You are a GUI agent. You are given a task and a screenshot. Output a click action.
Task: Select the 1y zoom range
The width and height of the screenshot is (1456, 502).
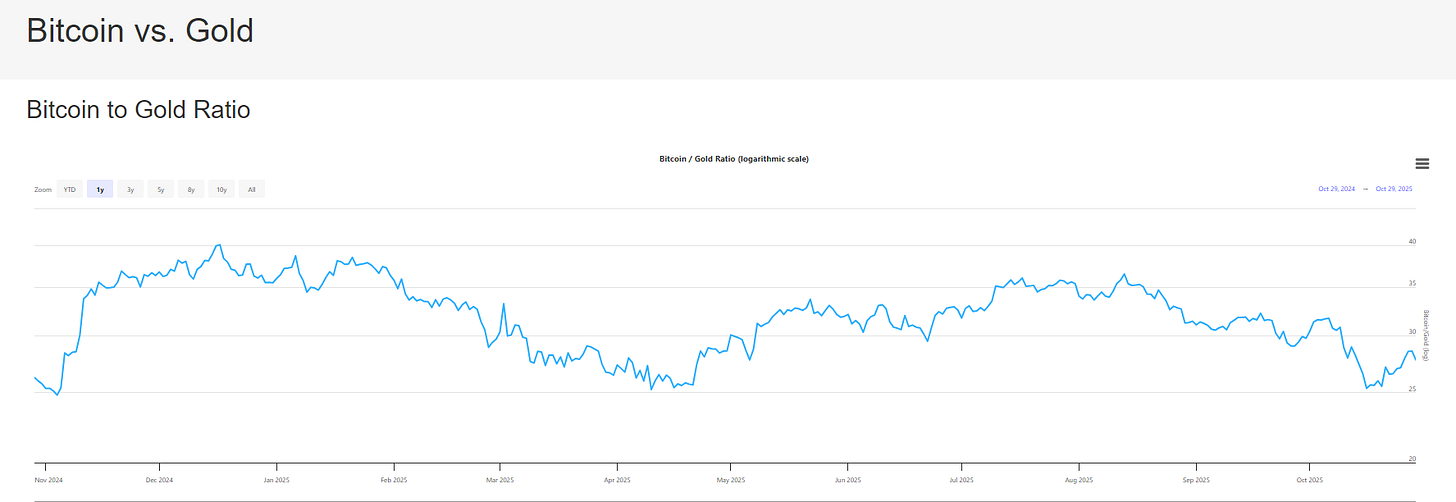pyautogui.click(x=100, y=189)
